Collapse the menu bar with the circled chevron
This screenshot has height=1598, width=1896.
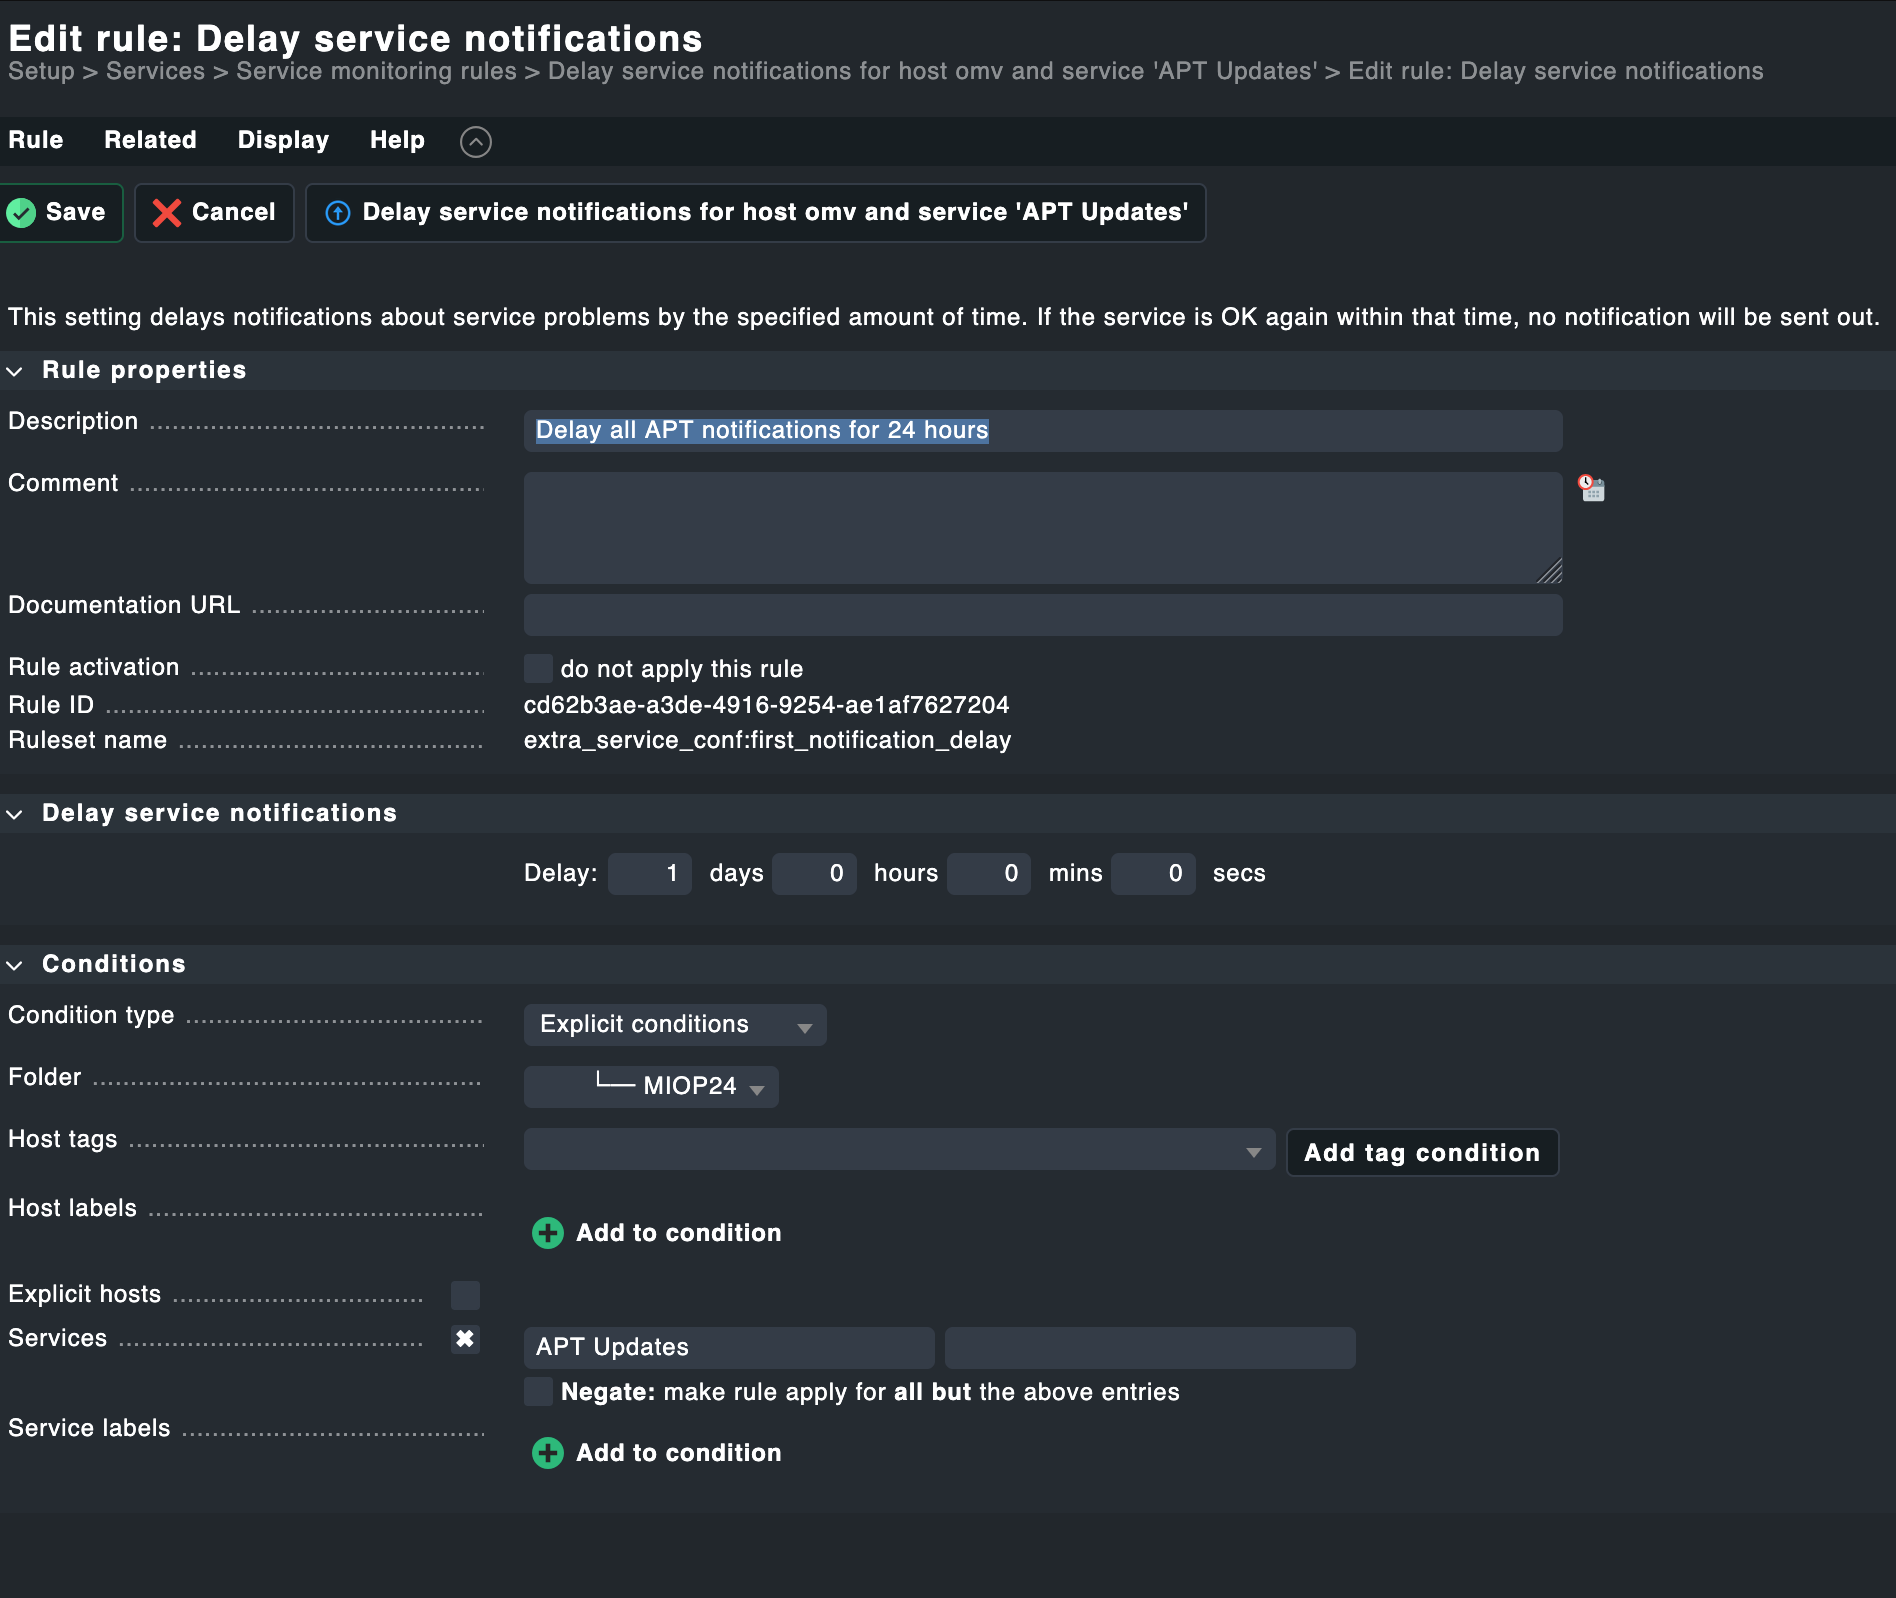[476, 142]
